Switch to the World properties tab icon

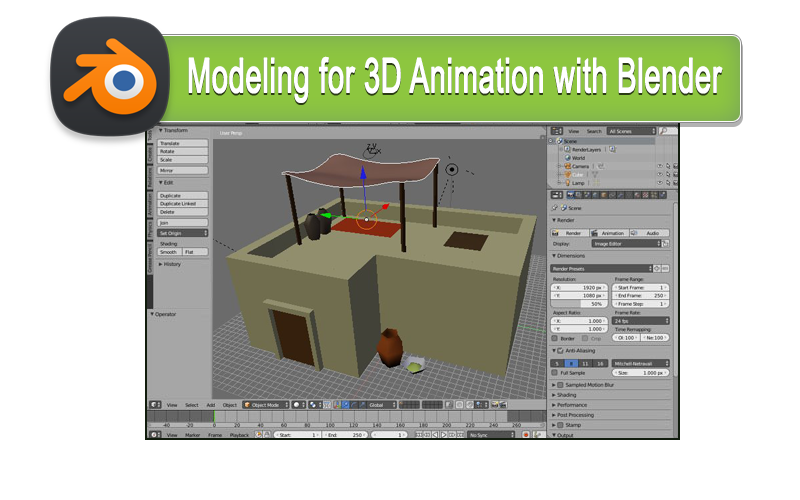coord(595,194)
